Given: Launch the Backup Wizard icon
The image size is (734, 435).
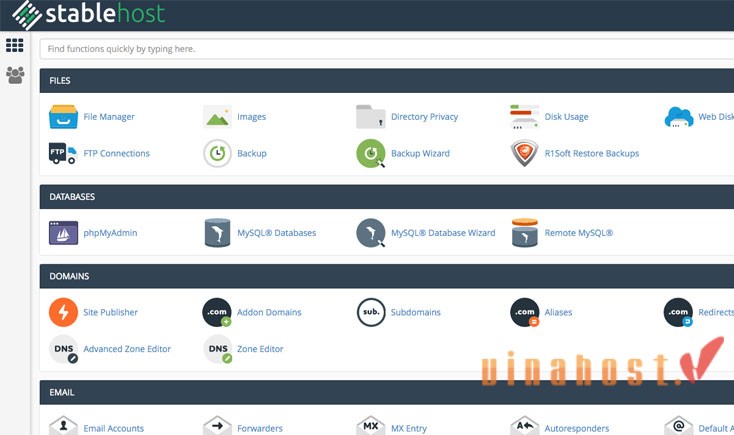Looking at the screenshot, I should click(371, 153).
